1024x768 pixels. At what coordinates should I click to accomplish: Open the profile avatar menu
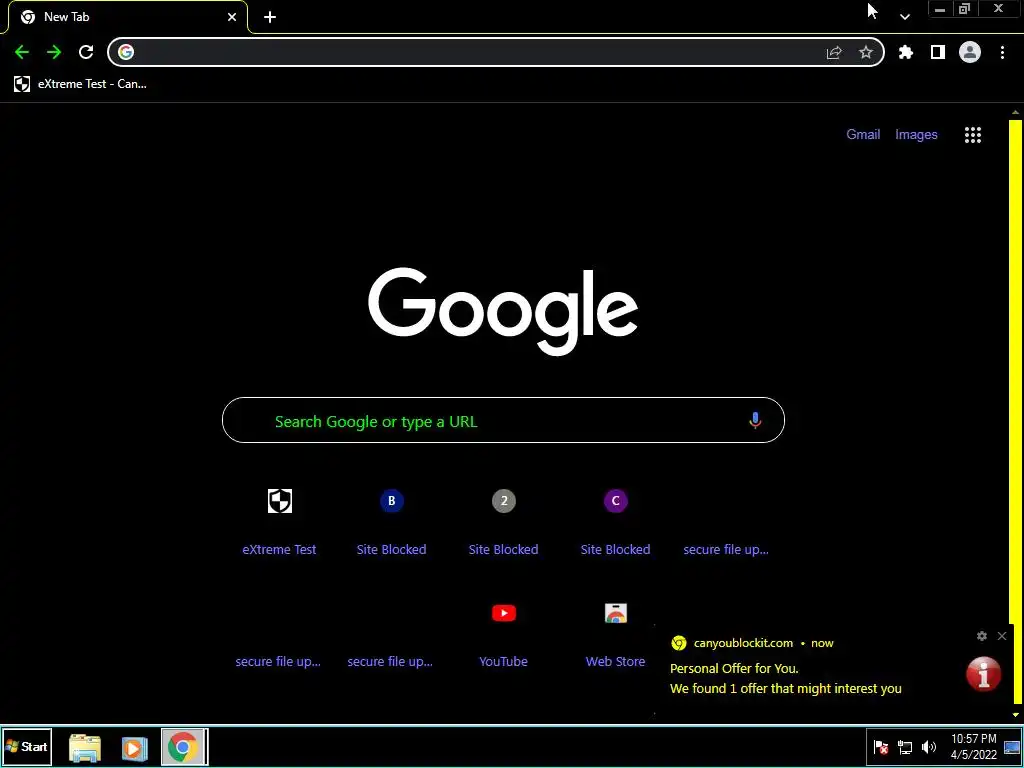click(970, 52)
